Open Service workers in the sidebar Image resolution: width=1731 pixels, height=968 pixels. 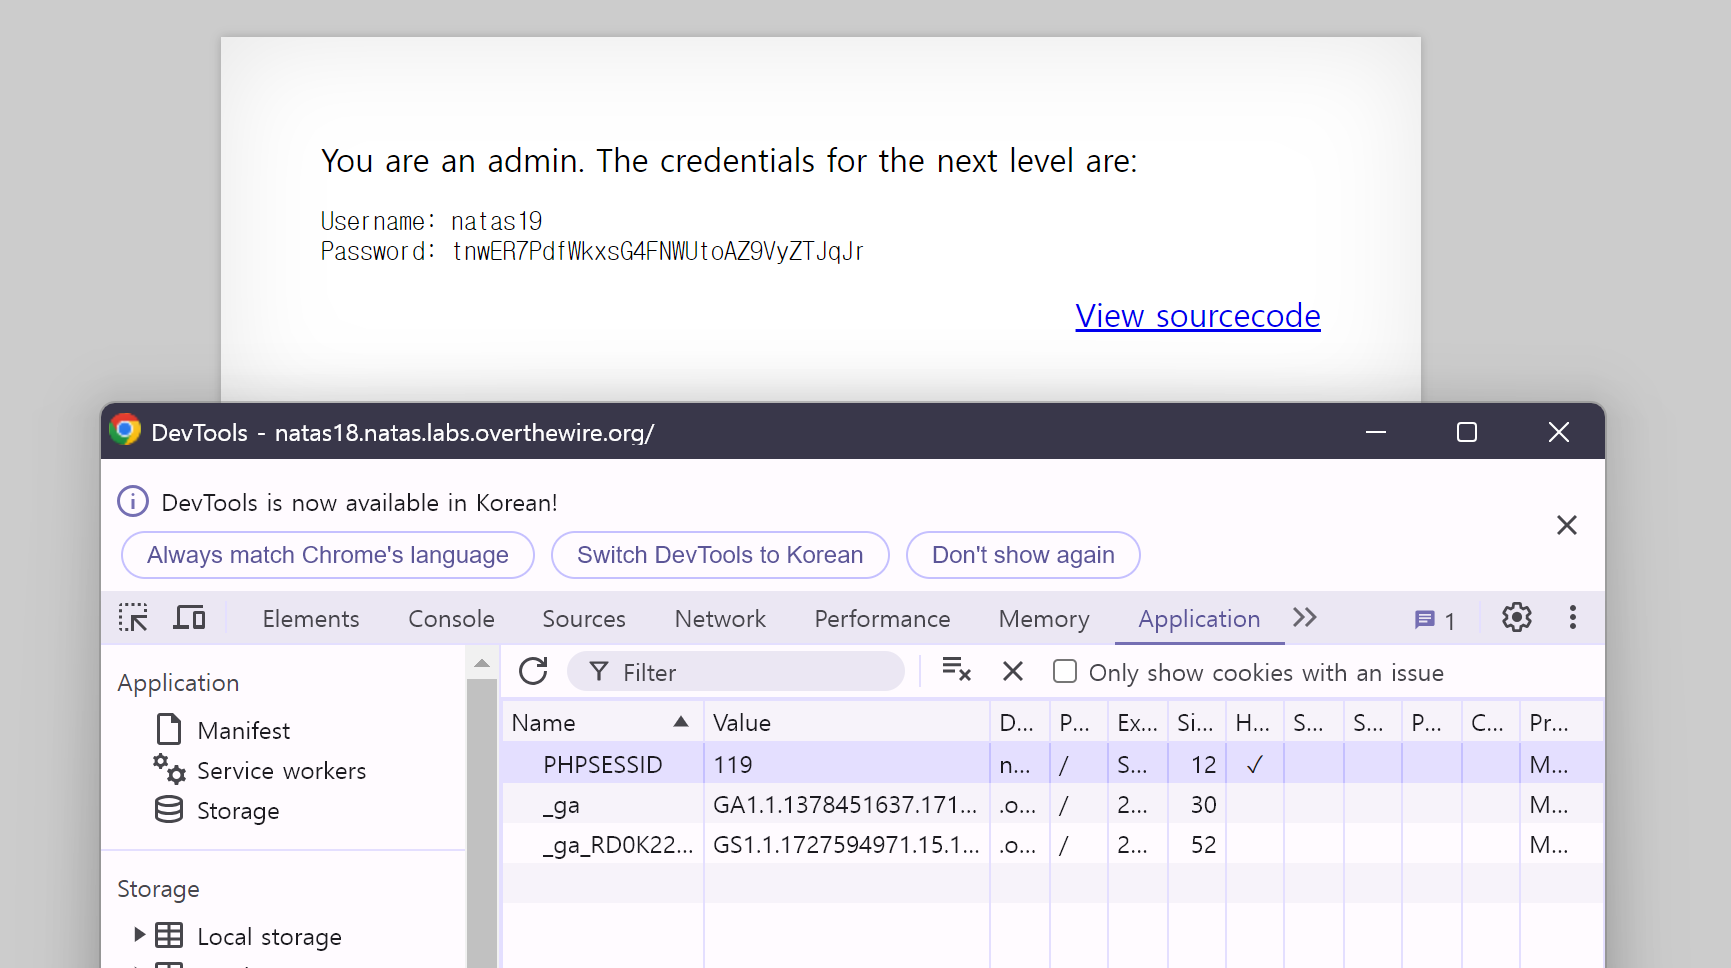(x=281, y=771)
